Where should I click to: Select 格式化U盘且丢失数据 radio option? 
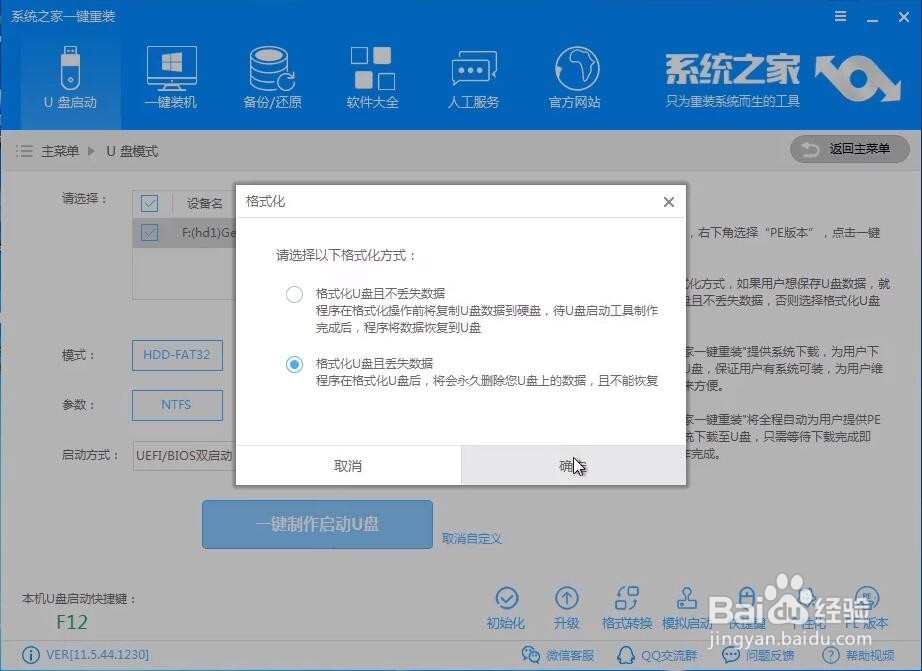coord(294,364)
